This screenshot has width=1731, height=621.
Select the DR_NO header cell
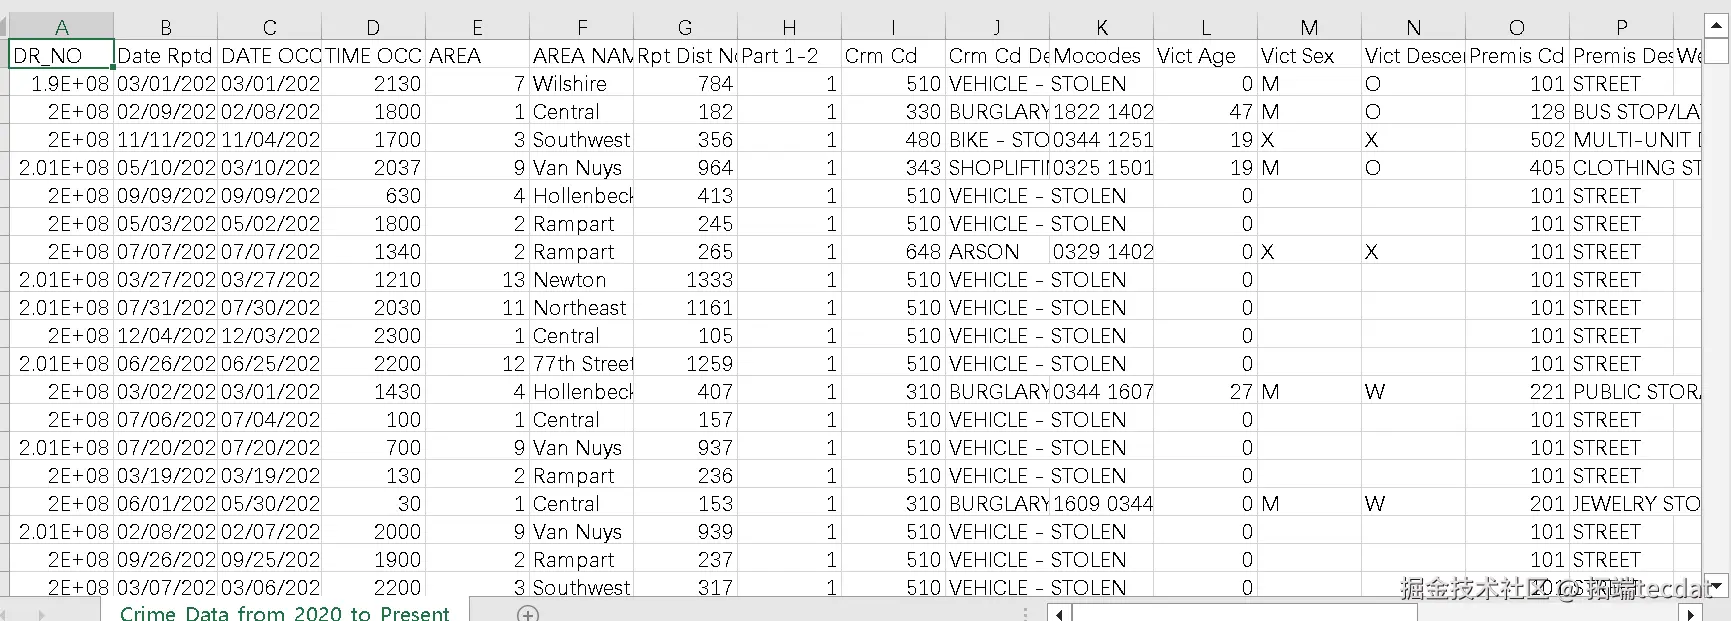[x=61, y=55]
